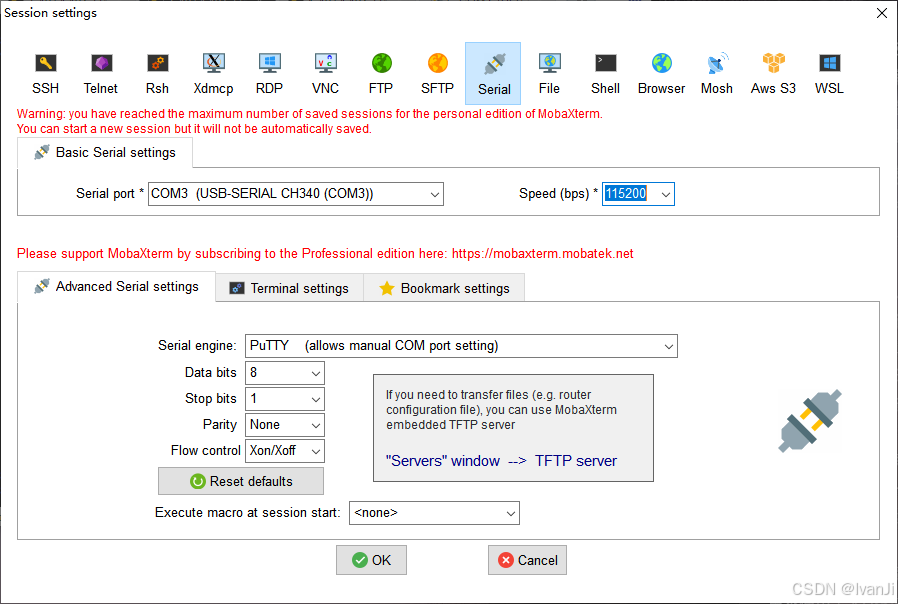Select the Xdmcp session type

pyautogui.click(x=213, y=74)
